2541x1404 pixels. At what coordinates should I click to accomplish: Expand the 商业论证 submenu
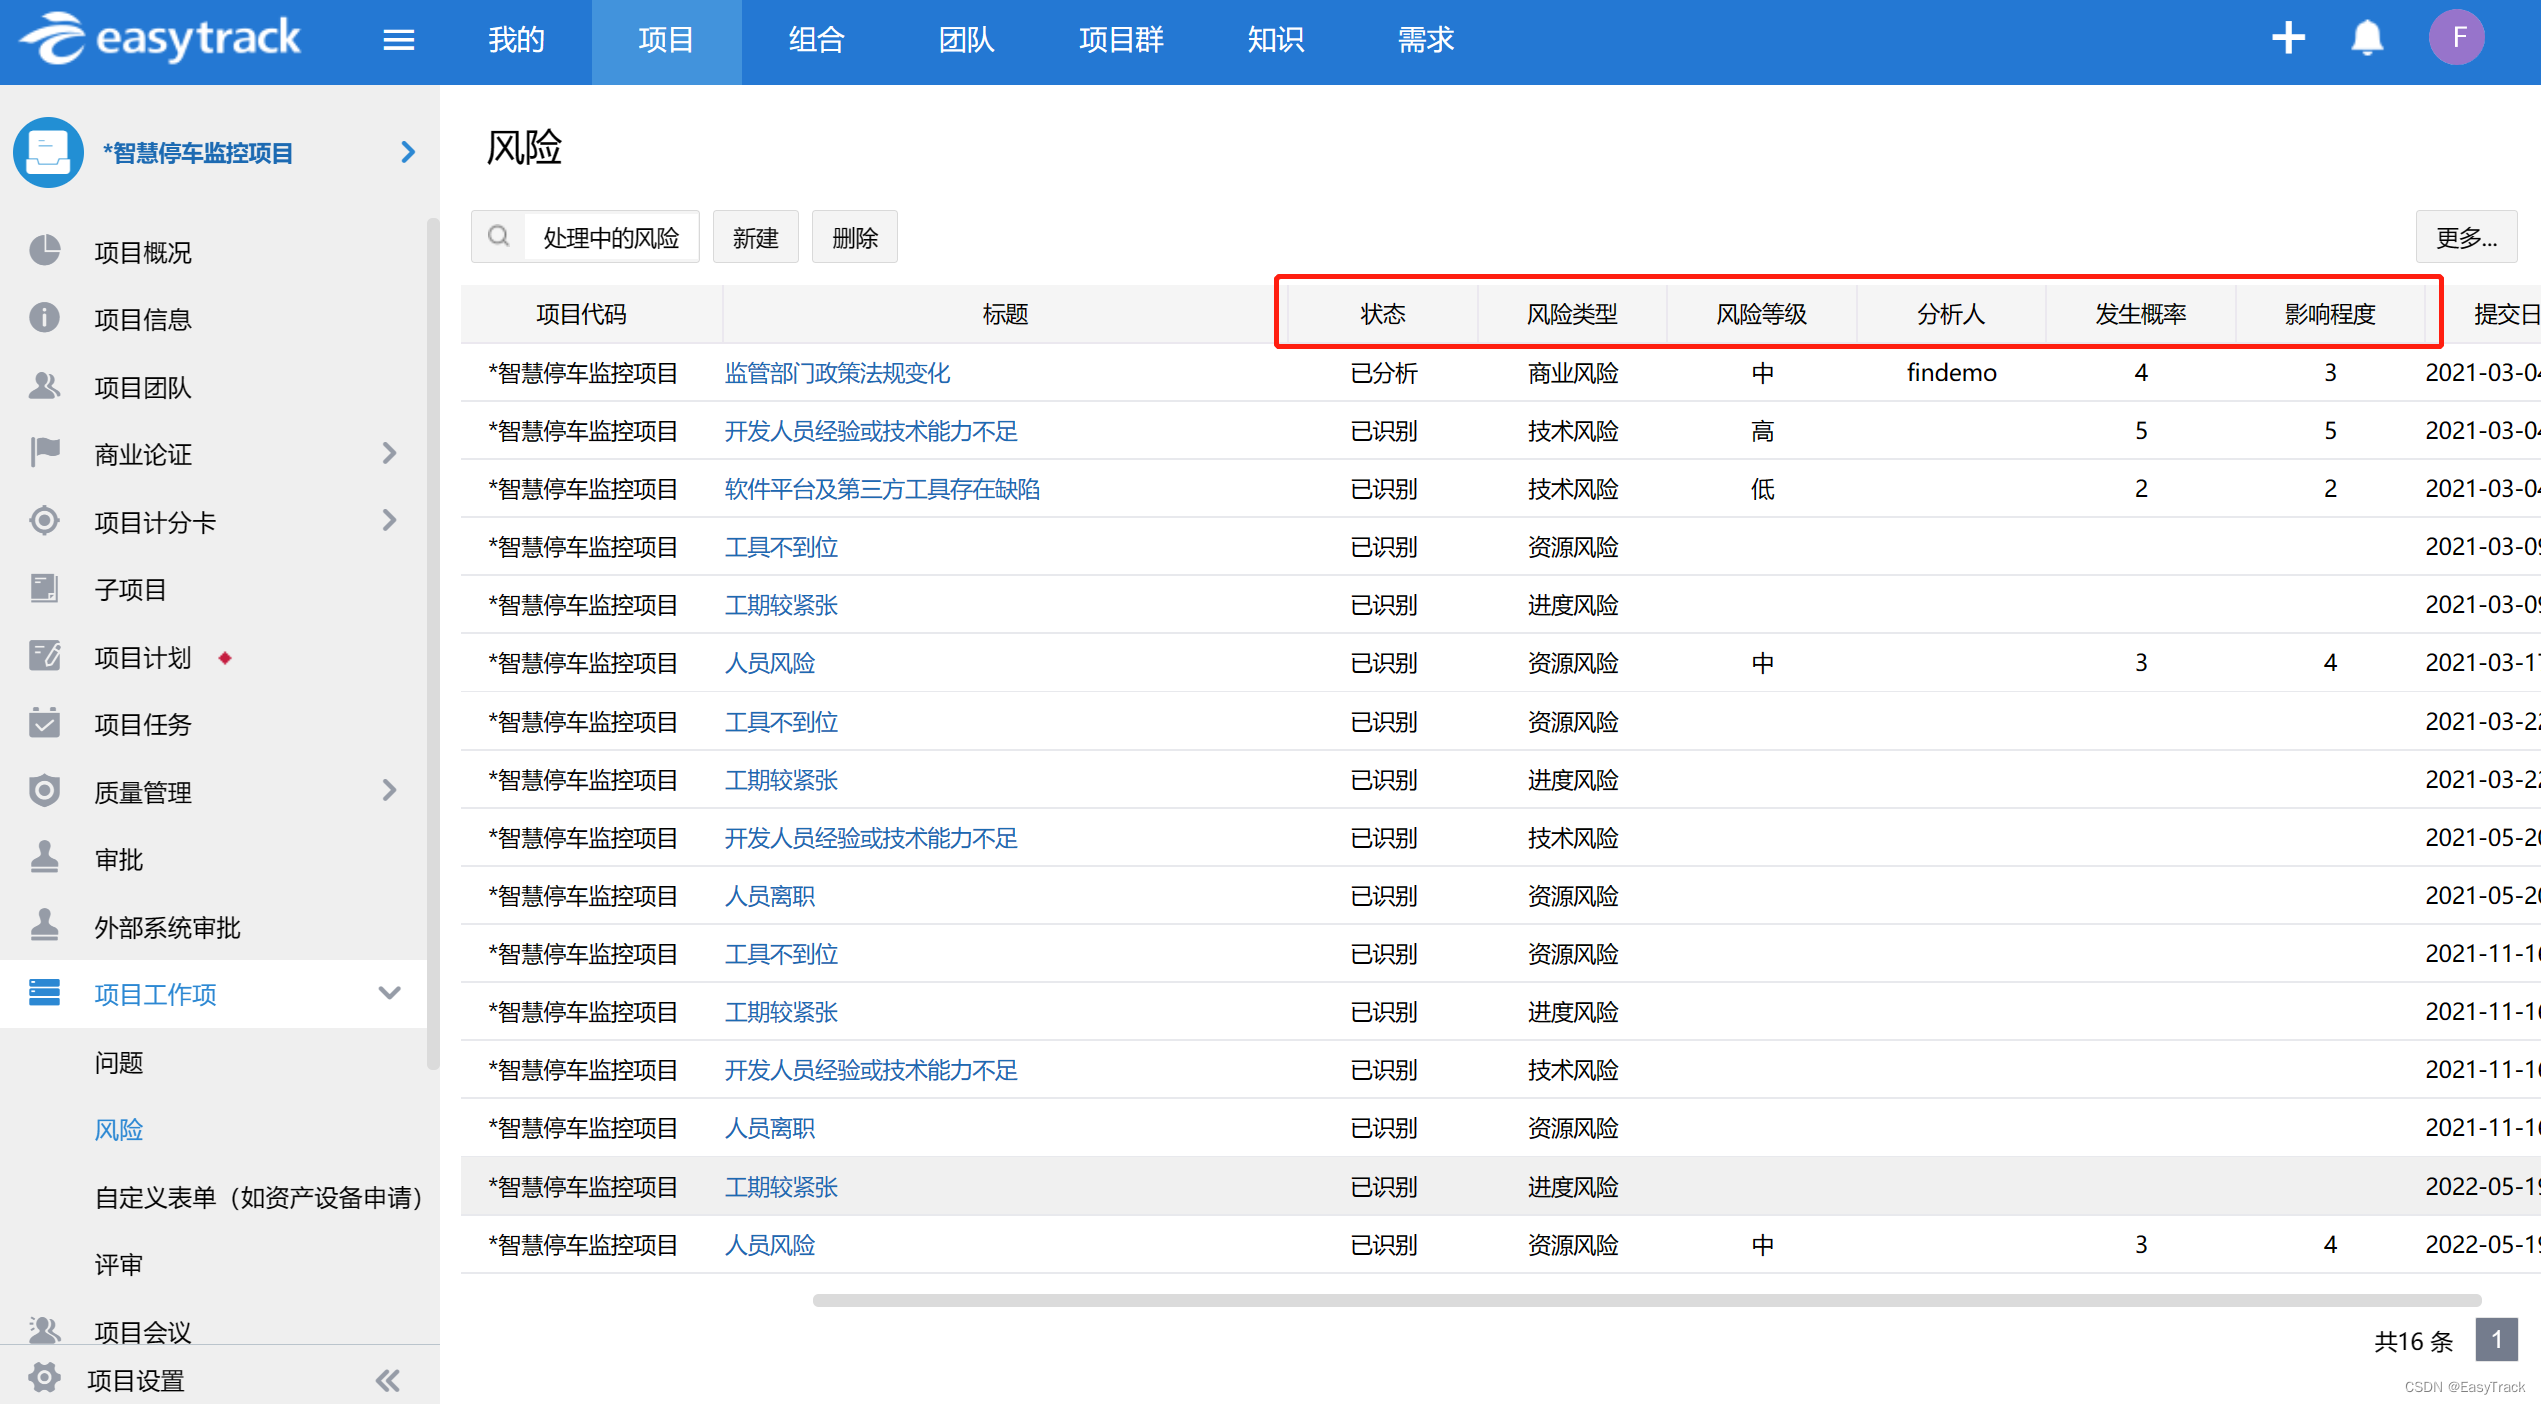coord(389,454)
